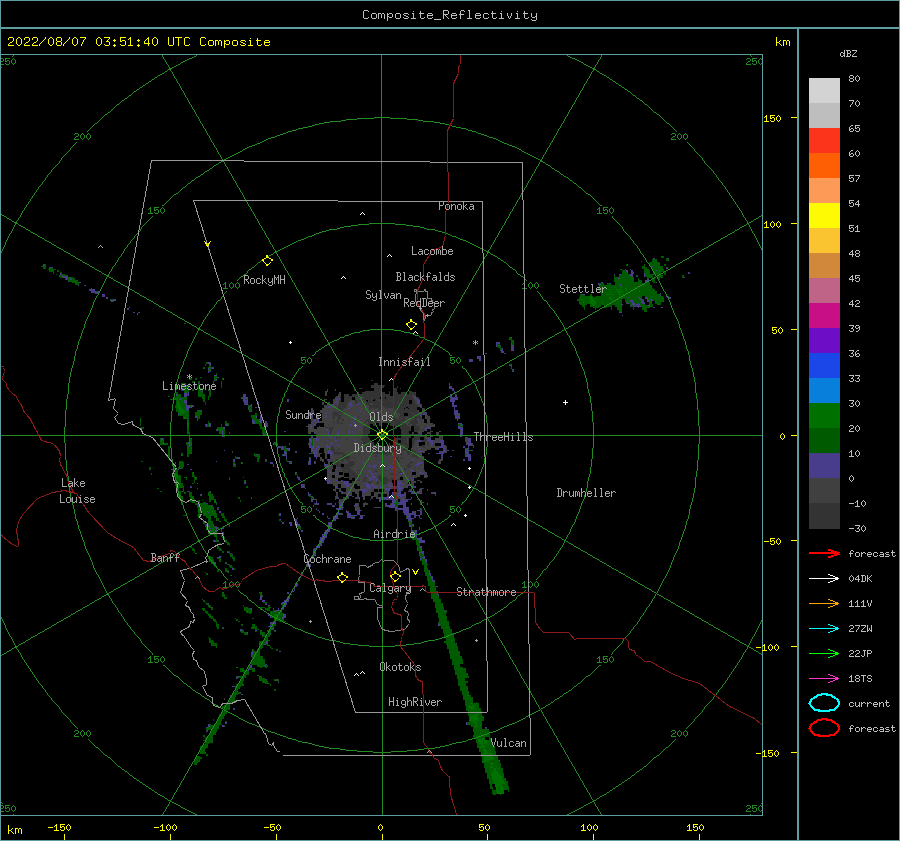
Task: Click the green 22JP arrow icon
Action: [824, 653]
